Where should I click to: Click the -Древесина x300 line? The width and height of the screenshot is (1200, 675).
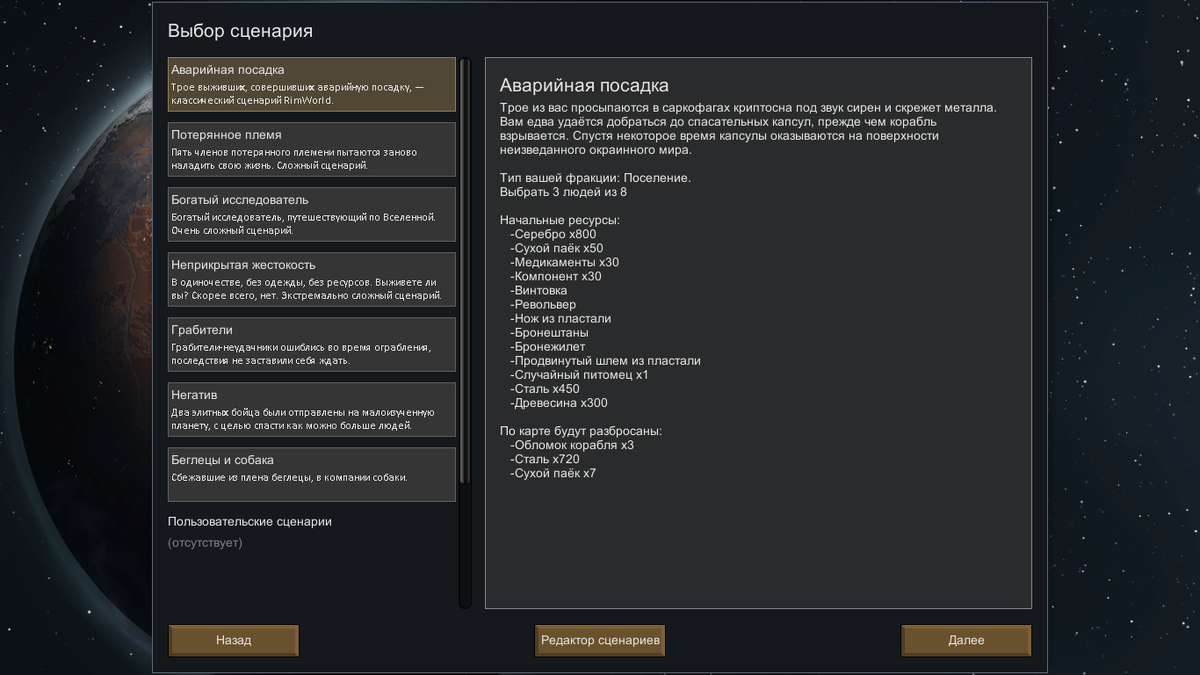[558, 403]
